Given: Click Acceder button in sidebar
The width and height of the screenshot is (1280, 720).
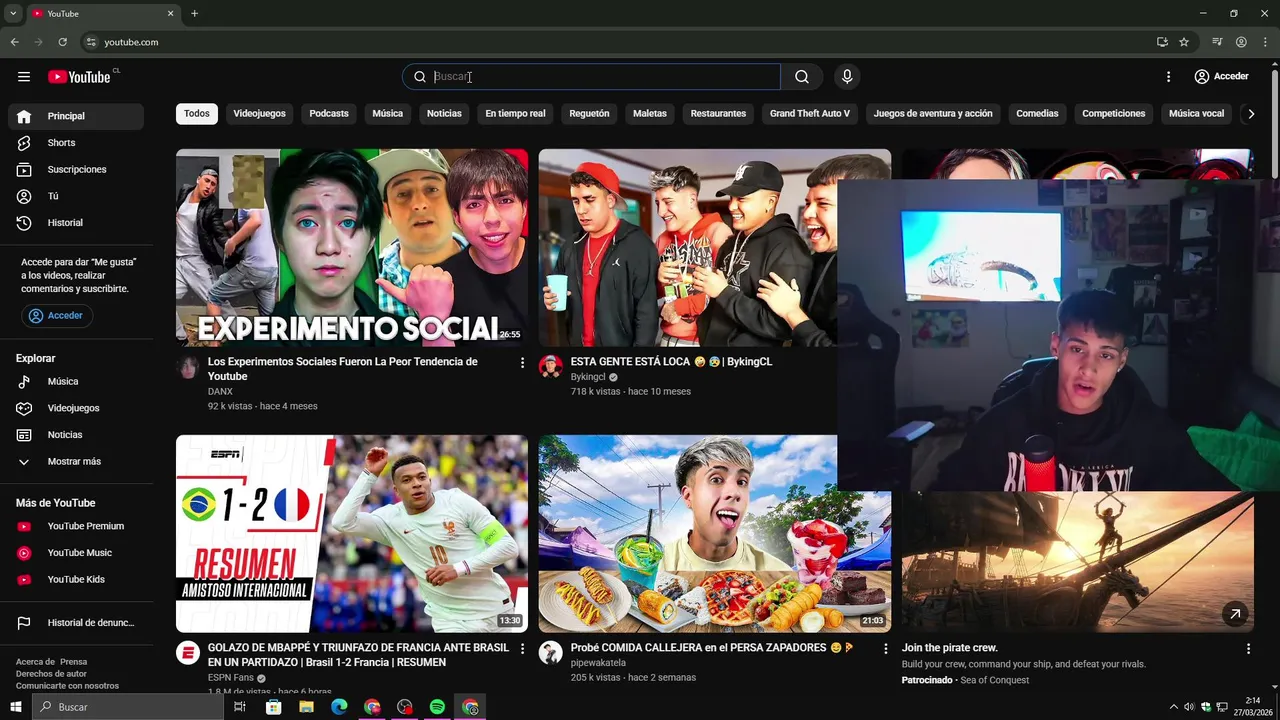Looking at the screenshot, I should pos(57,316).
